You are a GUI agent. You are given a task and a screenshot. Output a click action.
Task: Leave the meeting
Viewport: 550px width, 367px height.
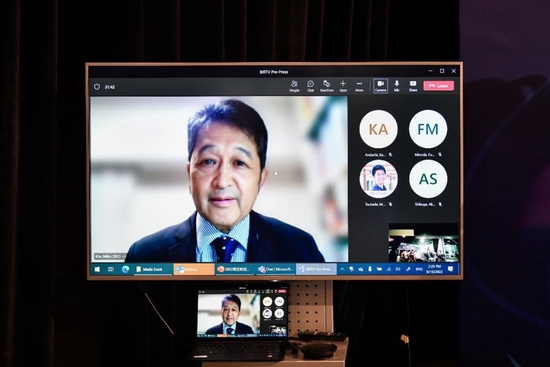point(438,86)
